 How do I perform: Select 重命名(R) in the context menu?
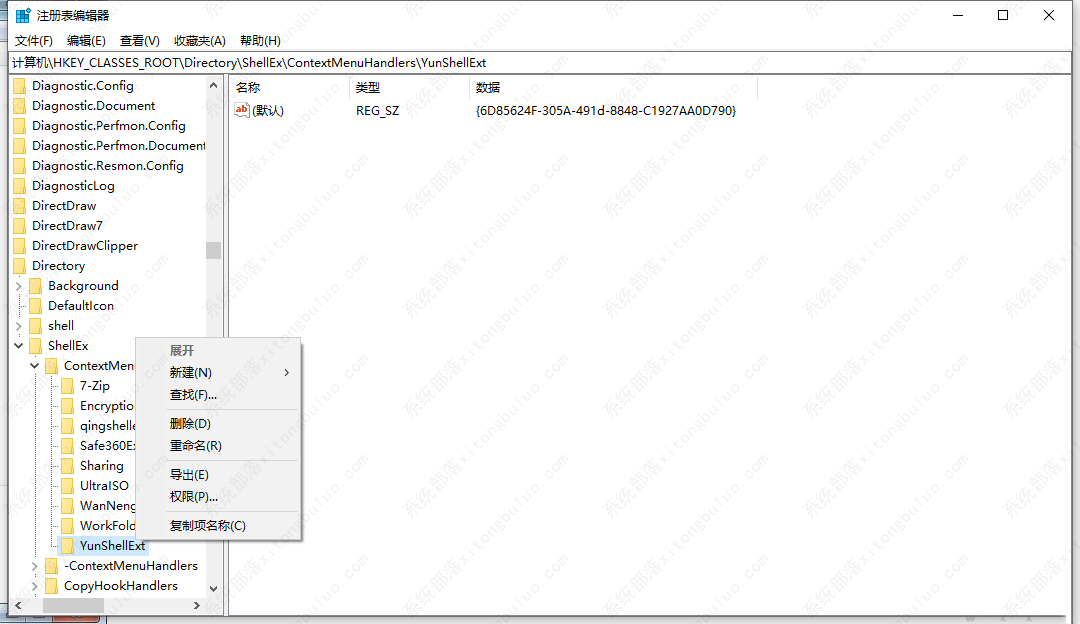[195, 446]
